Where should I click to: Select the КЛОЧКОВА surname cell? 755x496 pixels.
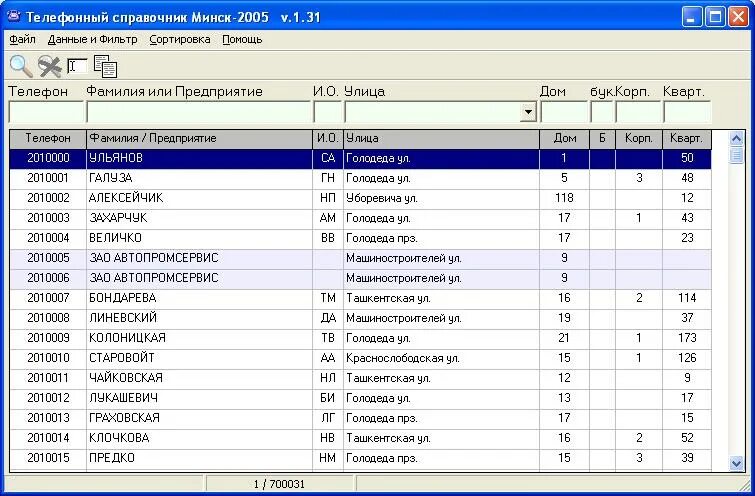(x=199, y=438)
